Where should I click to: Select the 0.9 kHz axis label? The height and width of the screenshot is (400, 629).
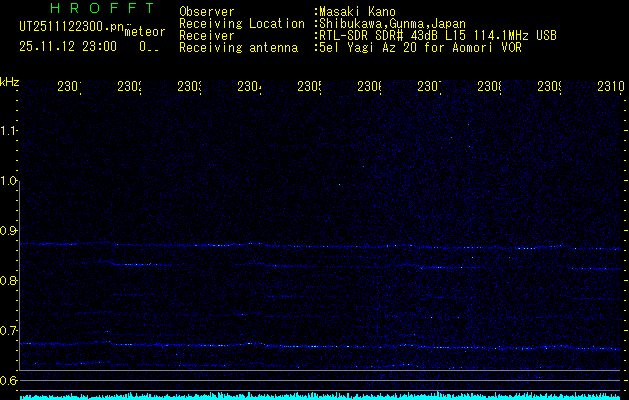[x=9, y=231]
